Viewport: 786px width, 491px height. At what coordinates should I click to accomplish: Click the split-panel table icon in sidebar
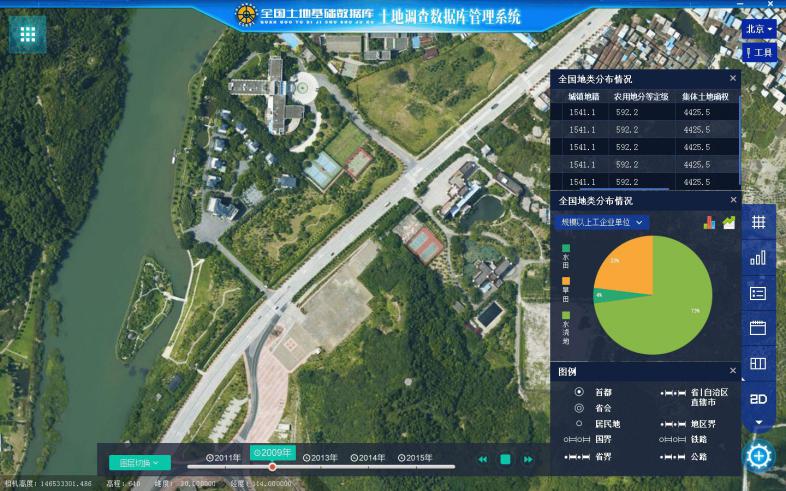point(759,363)
